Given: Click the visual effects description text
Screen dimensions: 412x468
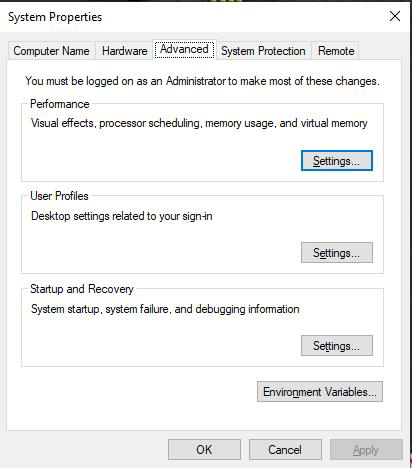Looking at the screenshot, I should click(x=199, y=123).
